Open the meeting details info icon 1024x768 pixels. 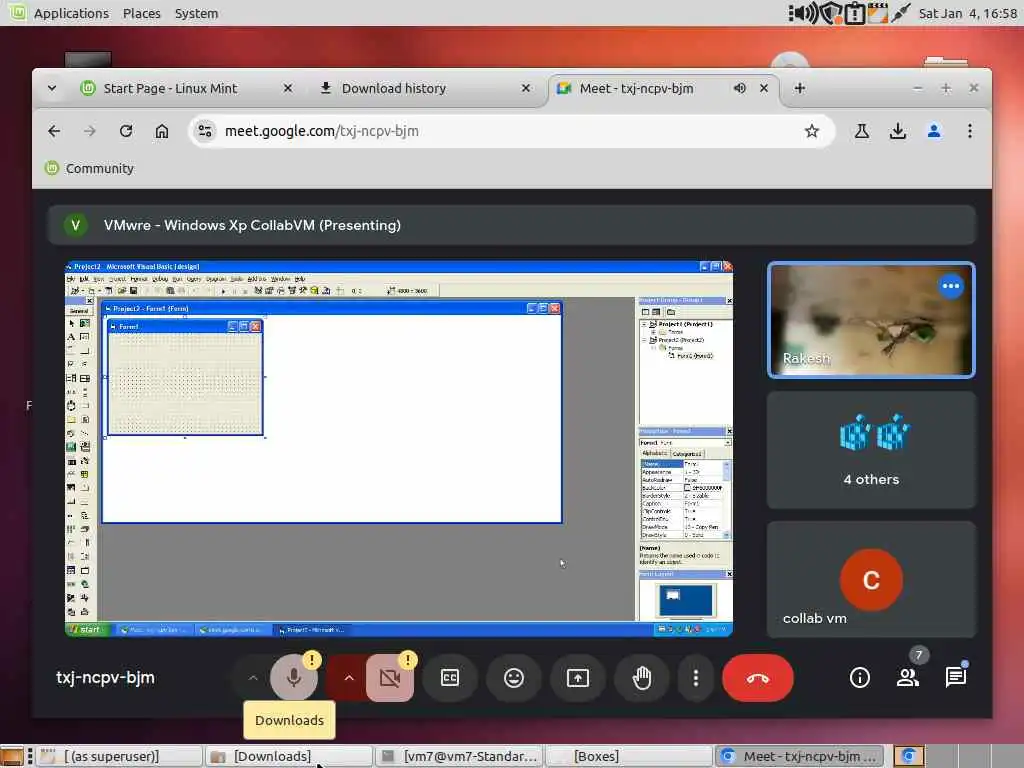click(859, 678)
